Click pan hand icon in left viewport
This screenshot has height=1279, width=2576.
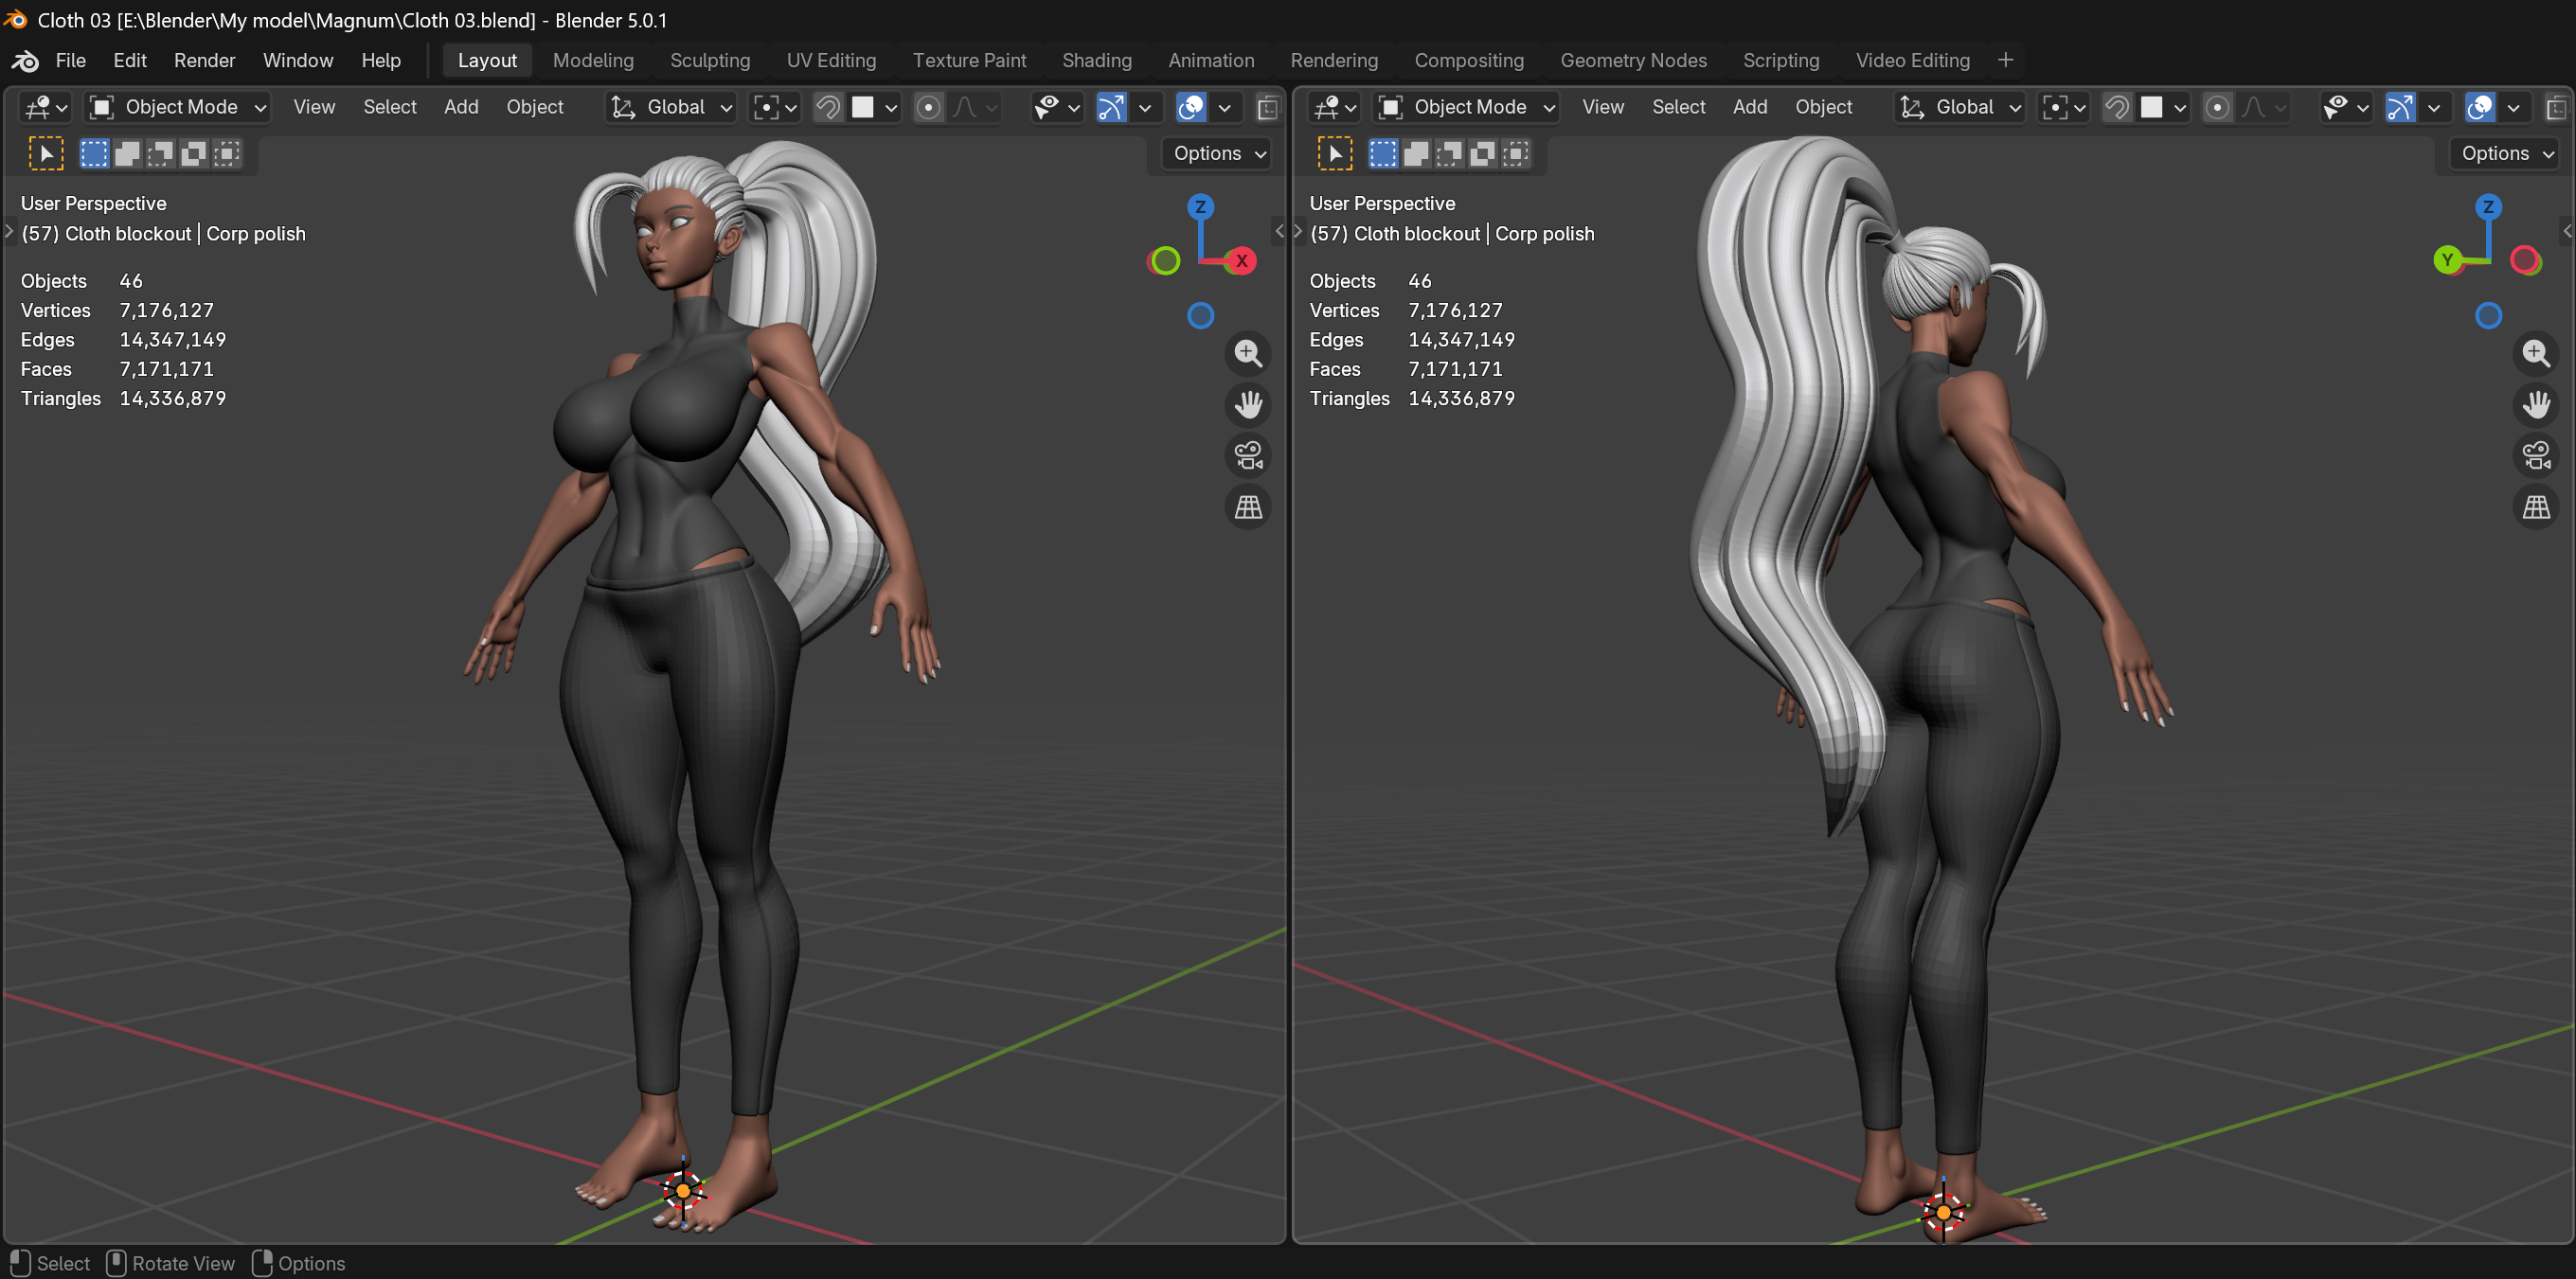pos(1247,404)
